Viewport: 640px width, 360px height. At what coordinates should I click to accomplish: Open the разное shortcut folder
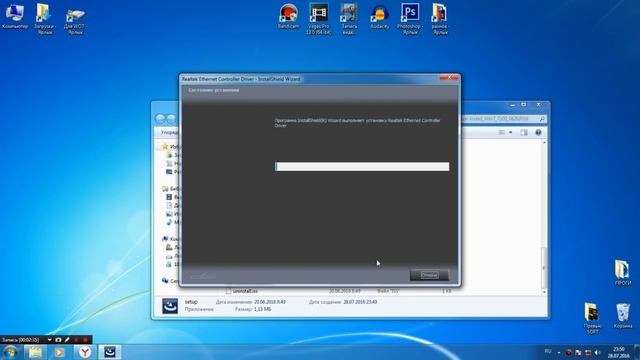(440, 18)
